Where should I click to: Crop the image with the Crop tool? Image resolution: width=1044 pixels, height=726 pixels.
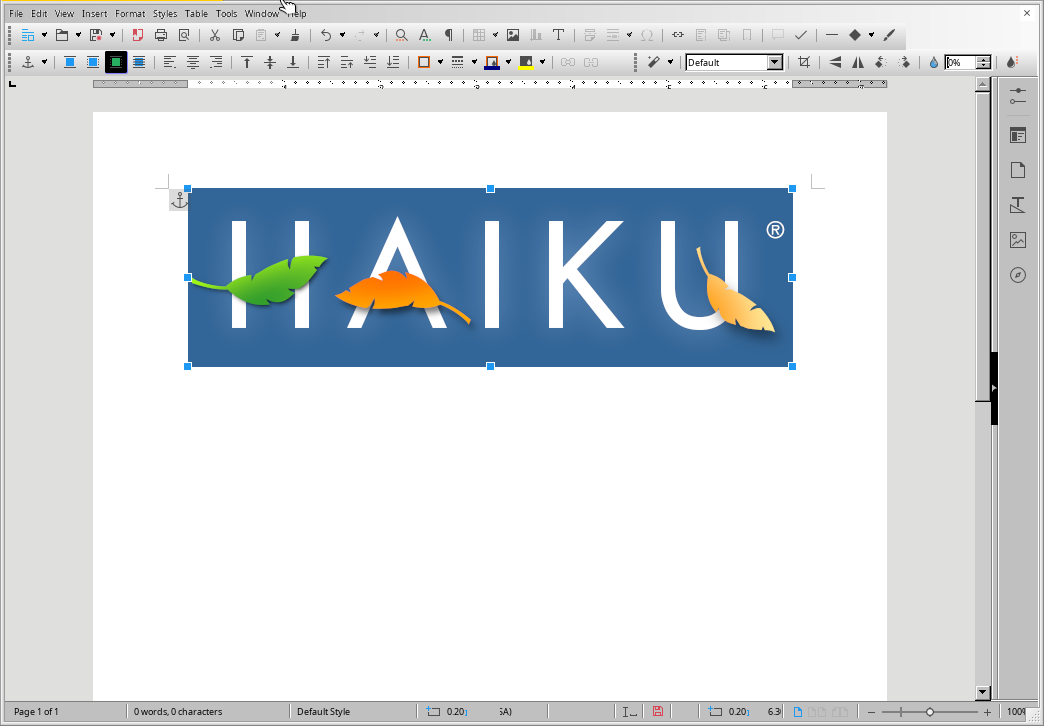pos(804,62)
